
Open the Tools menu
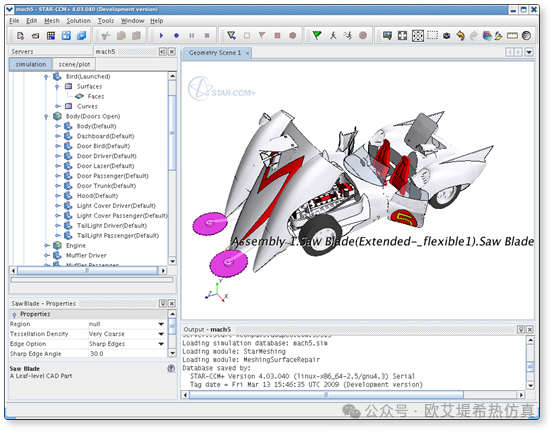click(x=106, y=21)
